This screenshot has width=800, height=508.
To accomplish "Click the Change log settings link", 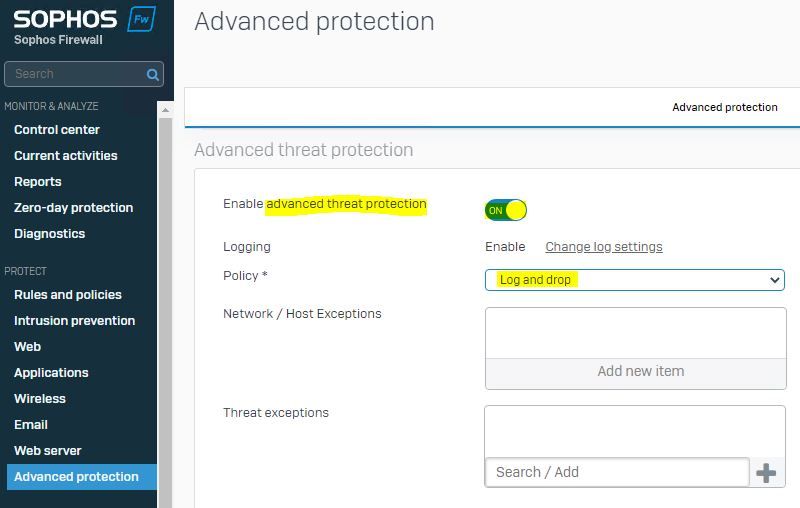I will pyautogui.click(x=604, y=247).
